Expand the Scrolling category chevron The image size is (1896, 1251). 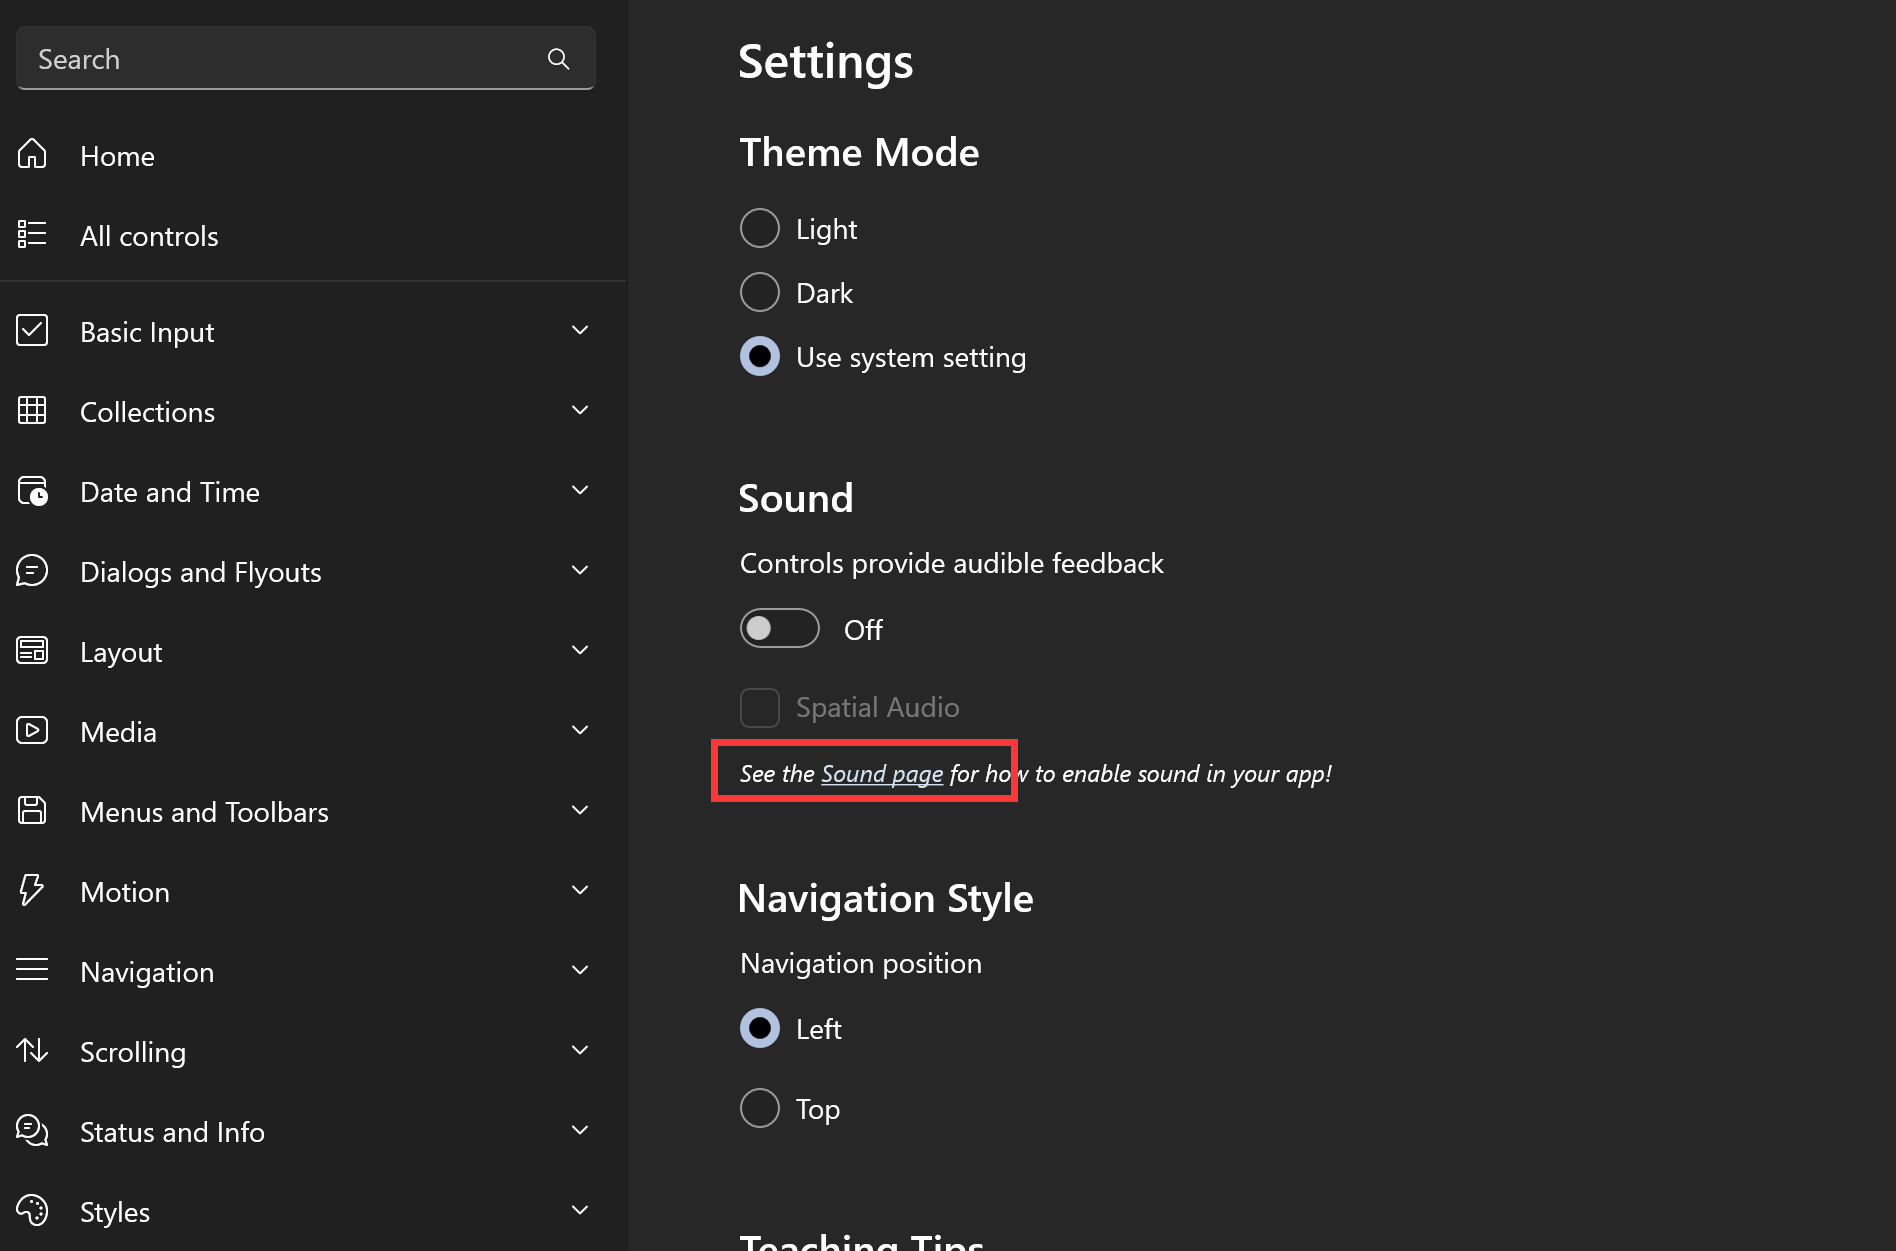coord(580,1051)
